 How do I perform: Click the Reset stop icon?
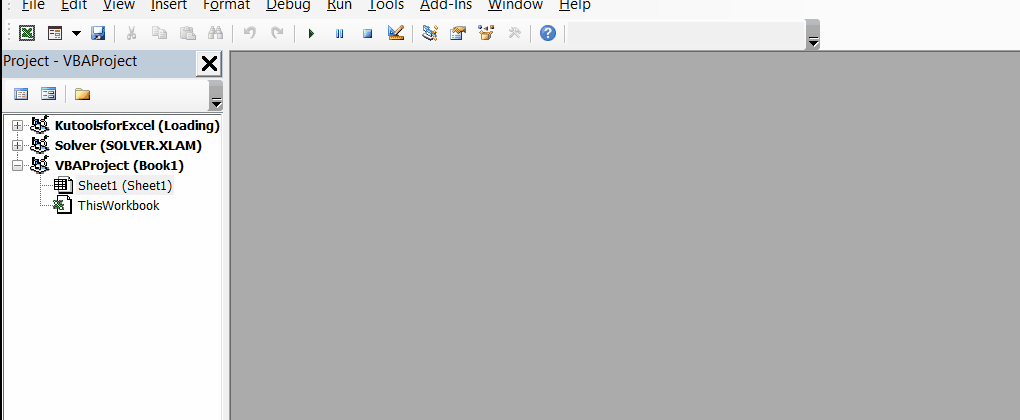368,33
